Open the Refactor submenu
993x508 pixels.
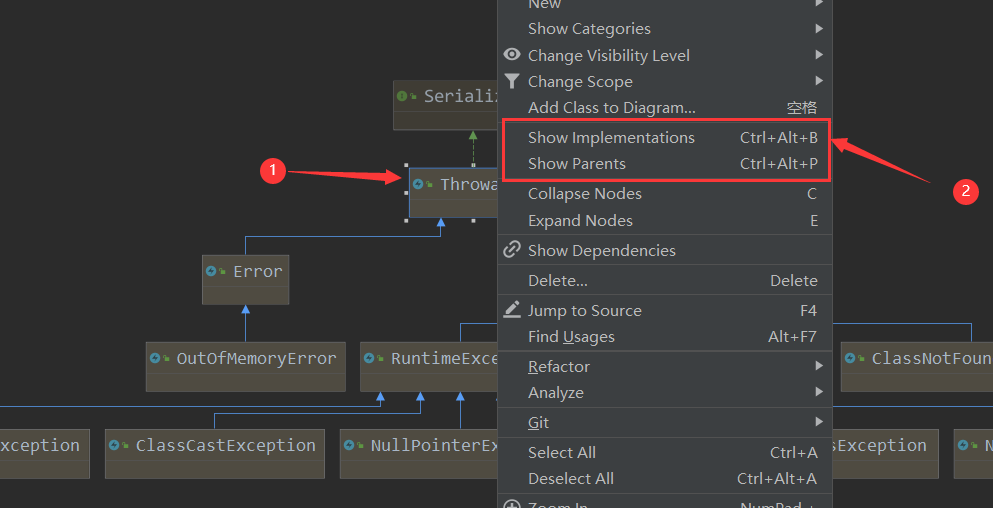(559, 367)
